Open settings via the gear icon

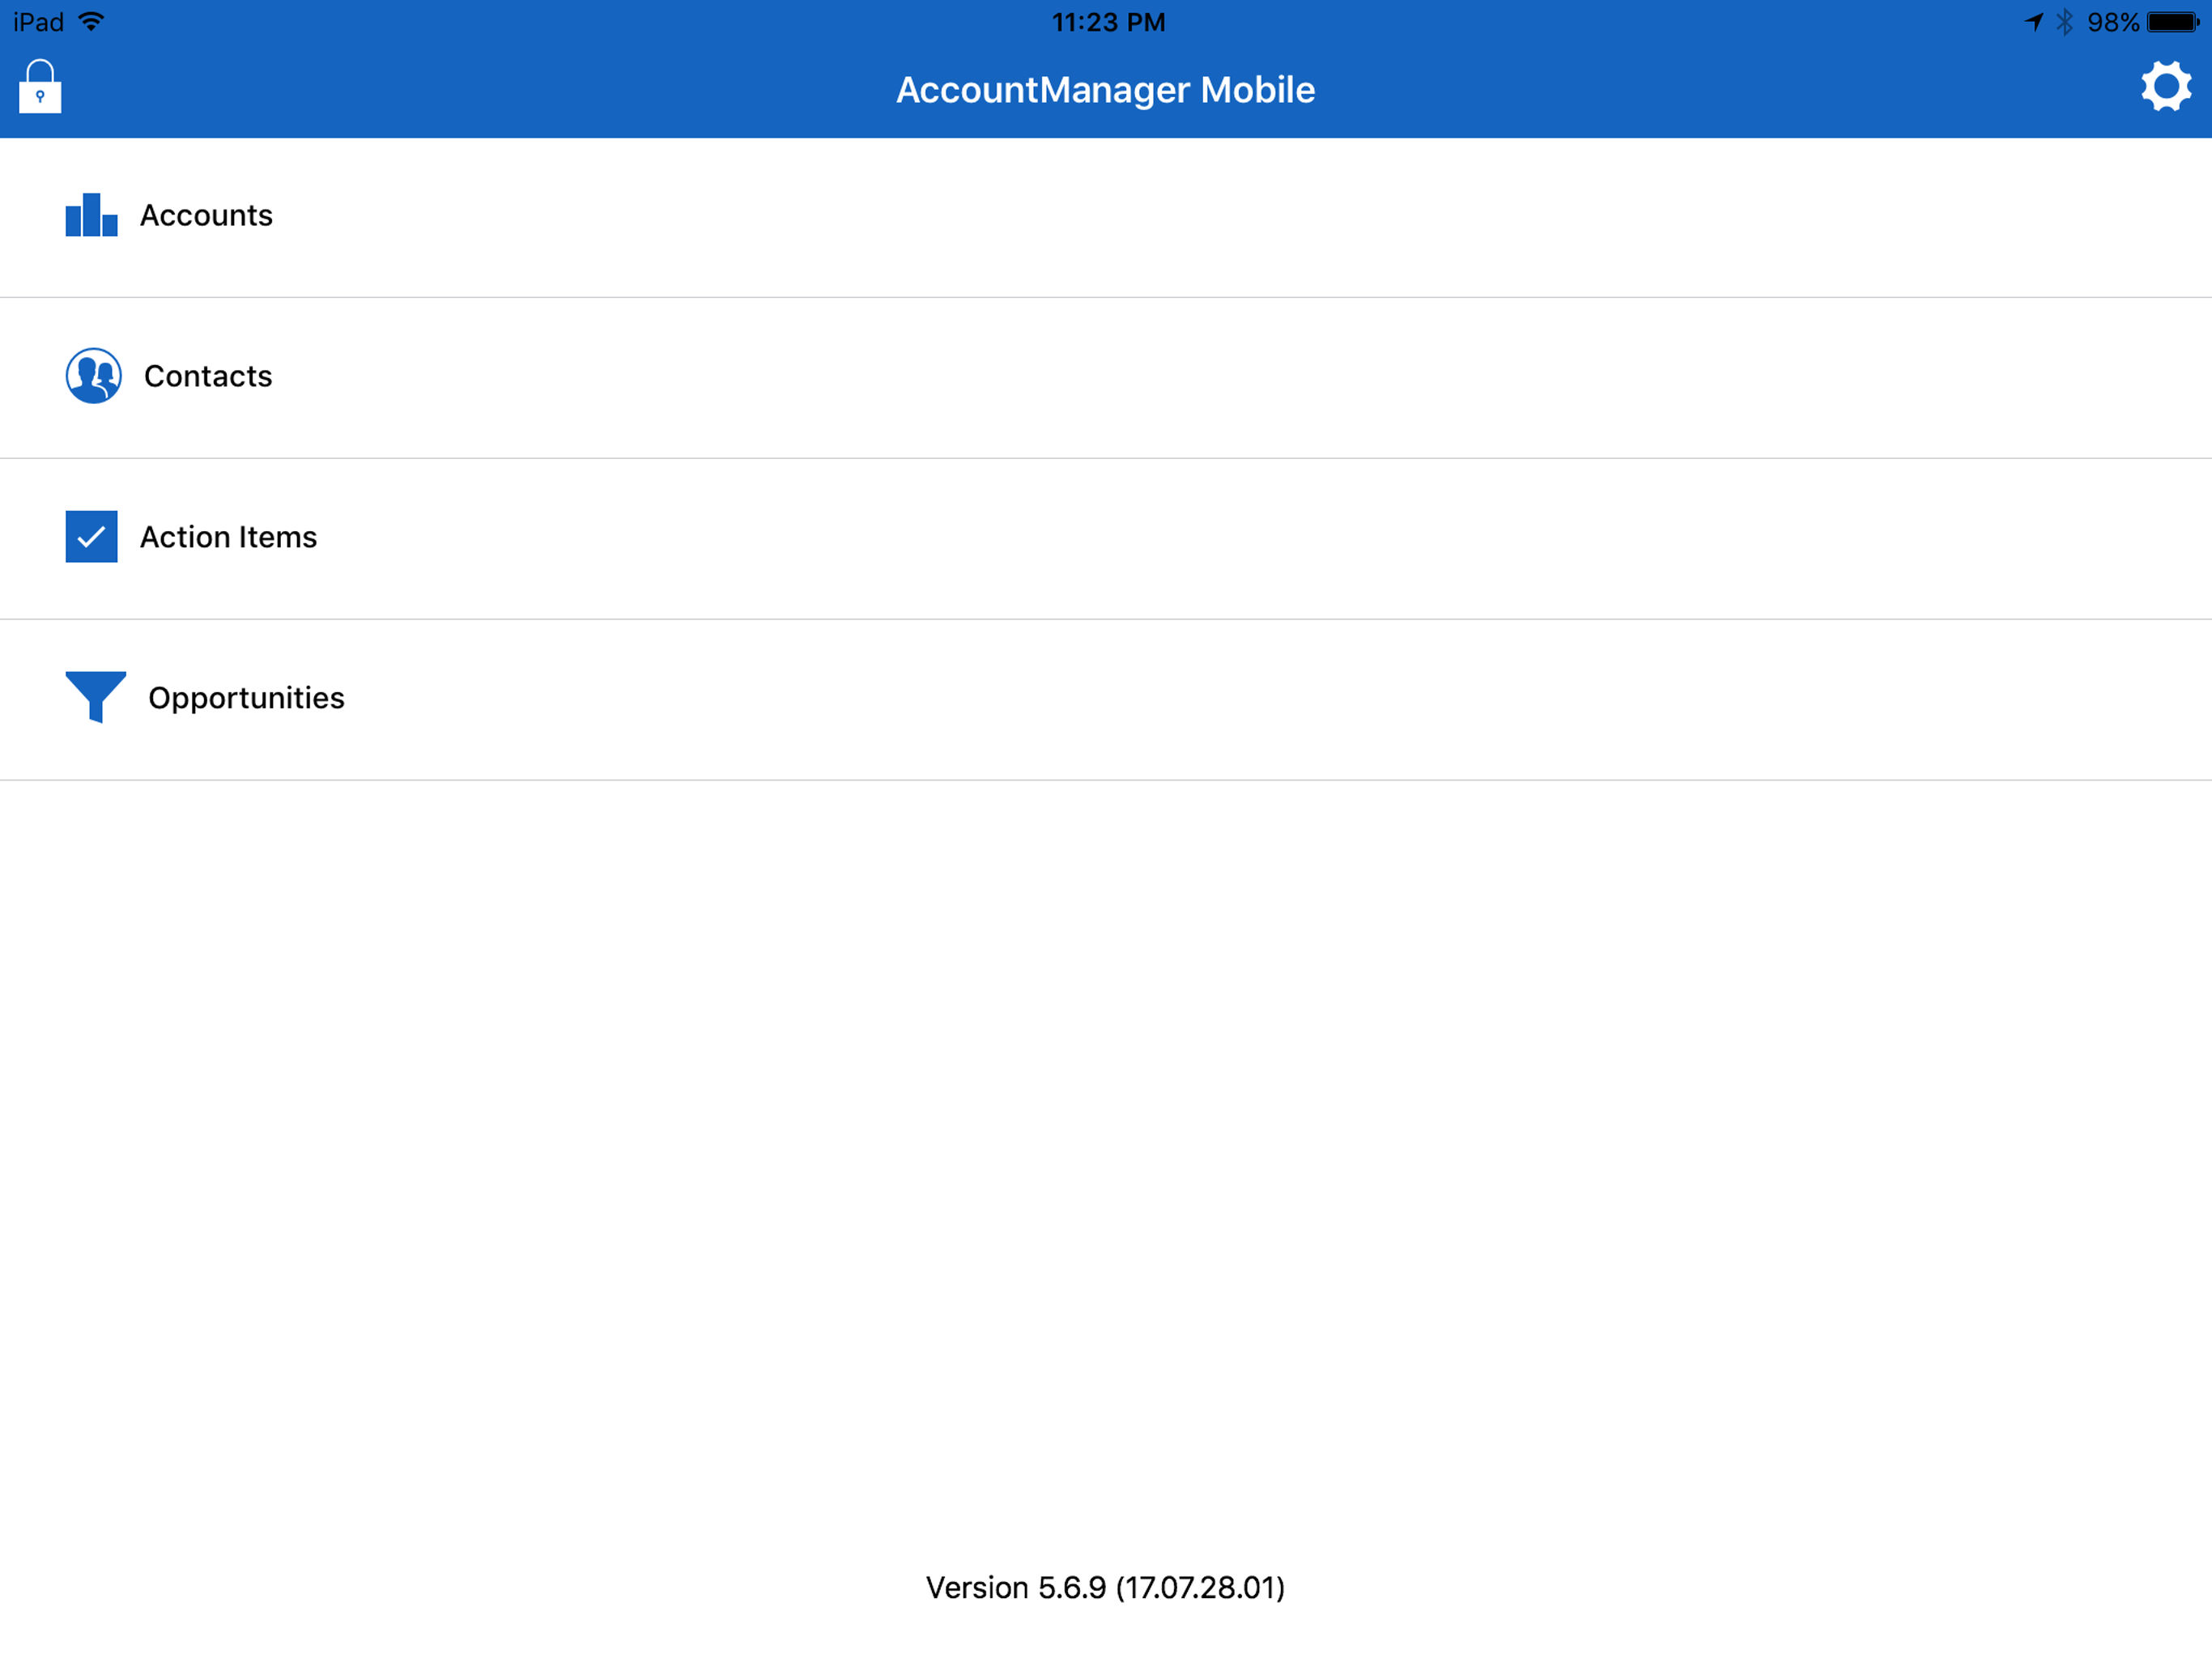click(2166, 87)
